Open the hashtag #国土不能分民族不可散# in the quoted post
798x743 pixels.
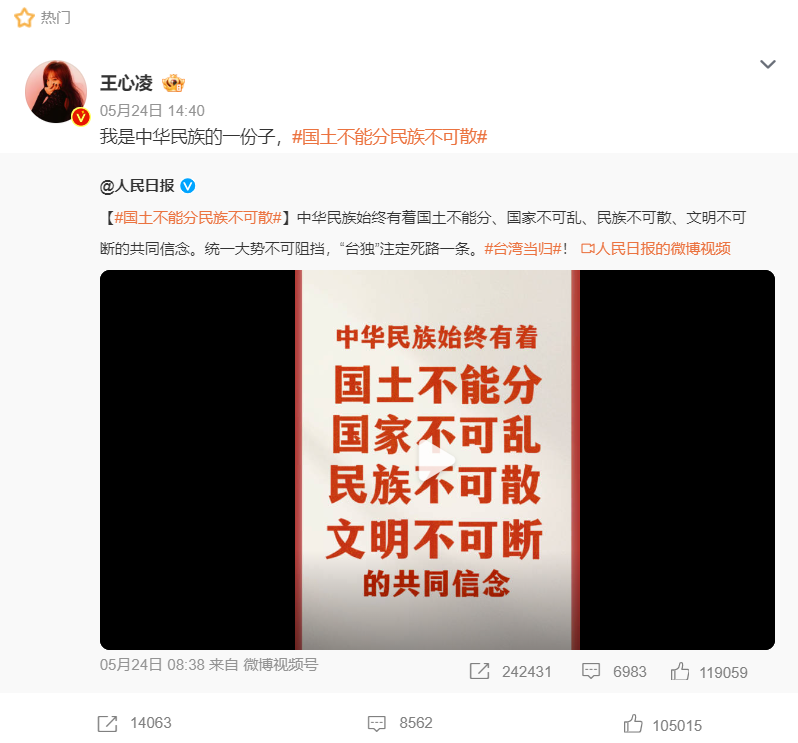click(198, 218)
